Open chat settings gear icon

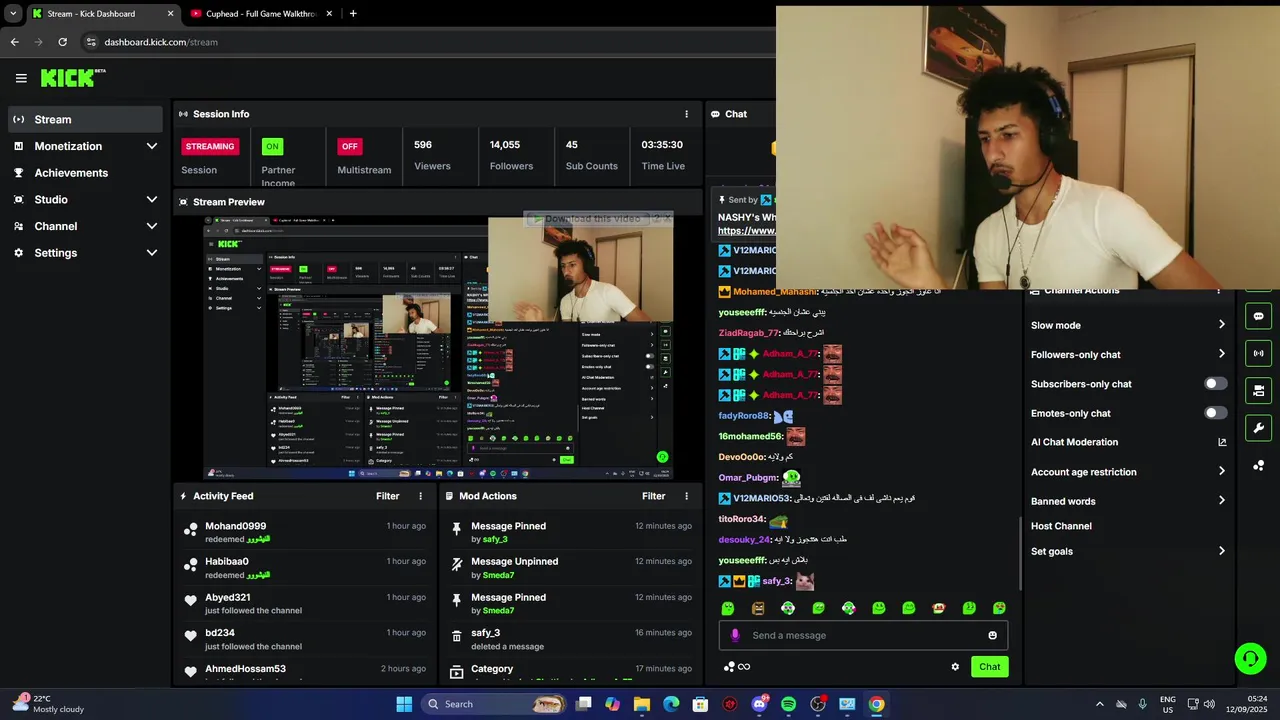[x=955, y=667]
